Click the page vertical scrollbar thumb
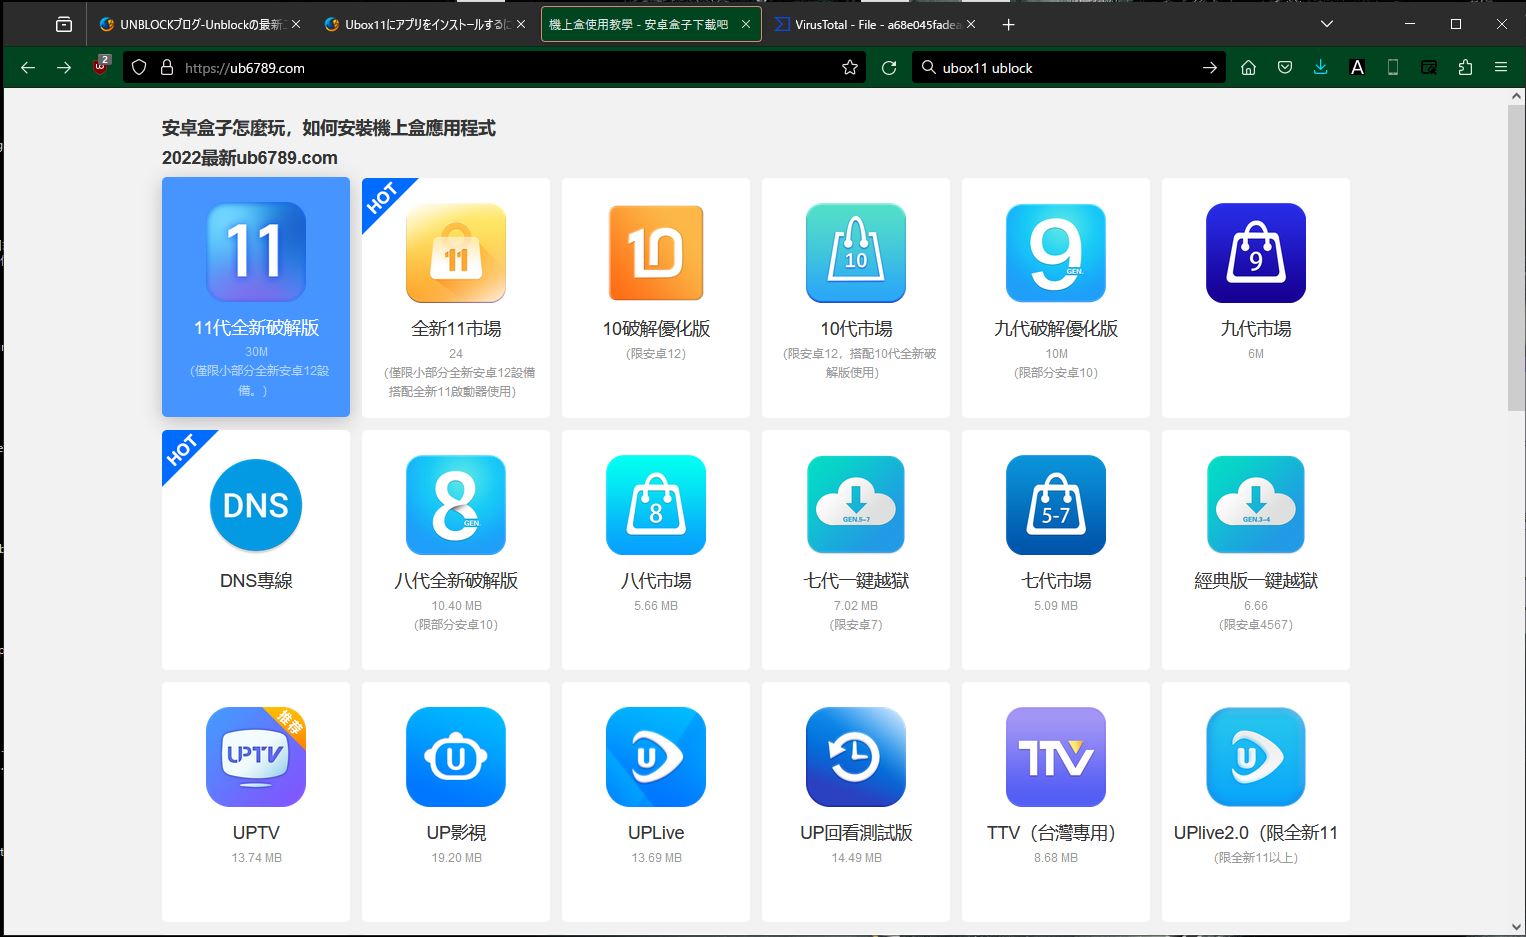 [x=1516, y=257]
